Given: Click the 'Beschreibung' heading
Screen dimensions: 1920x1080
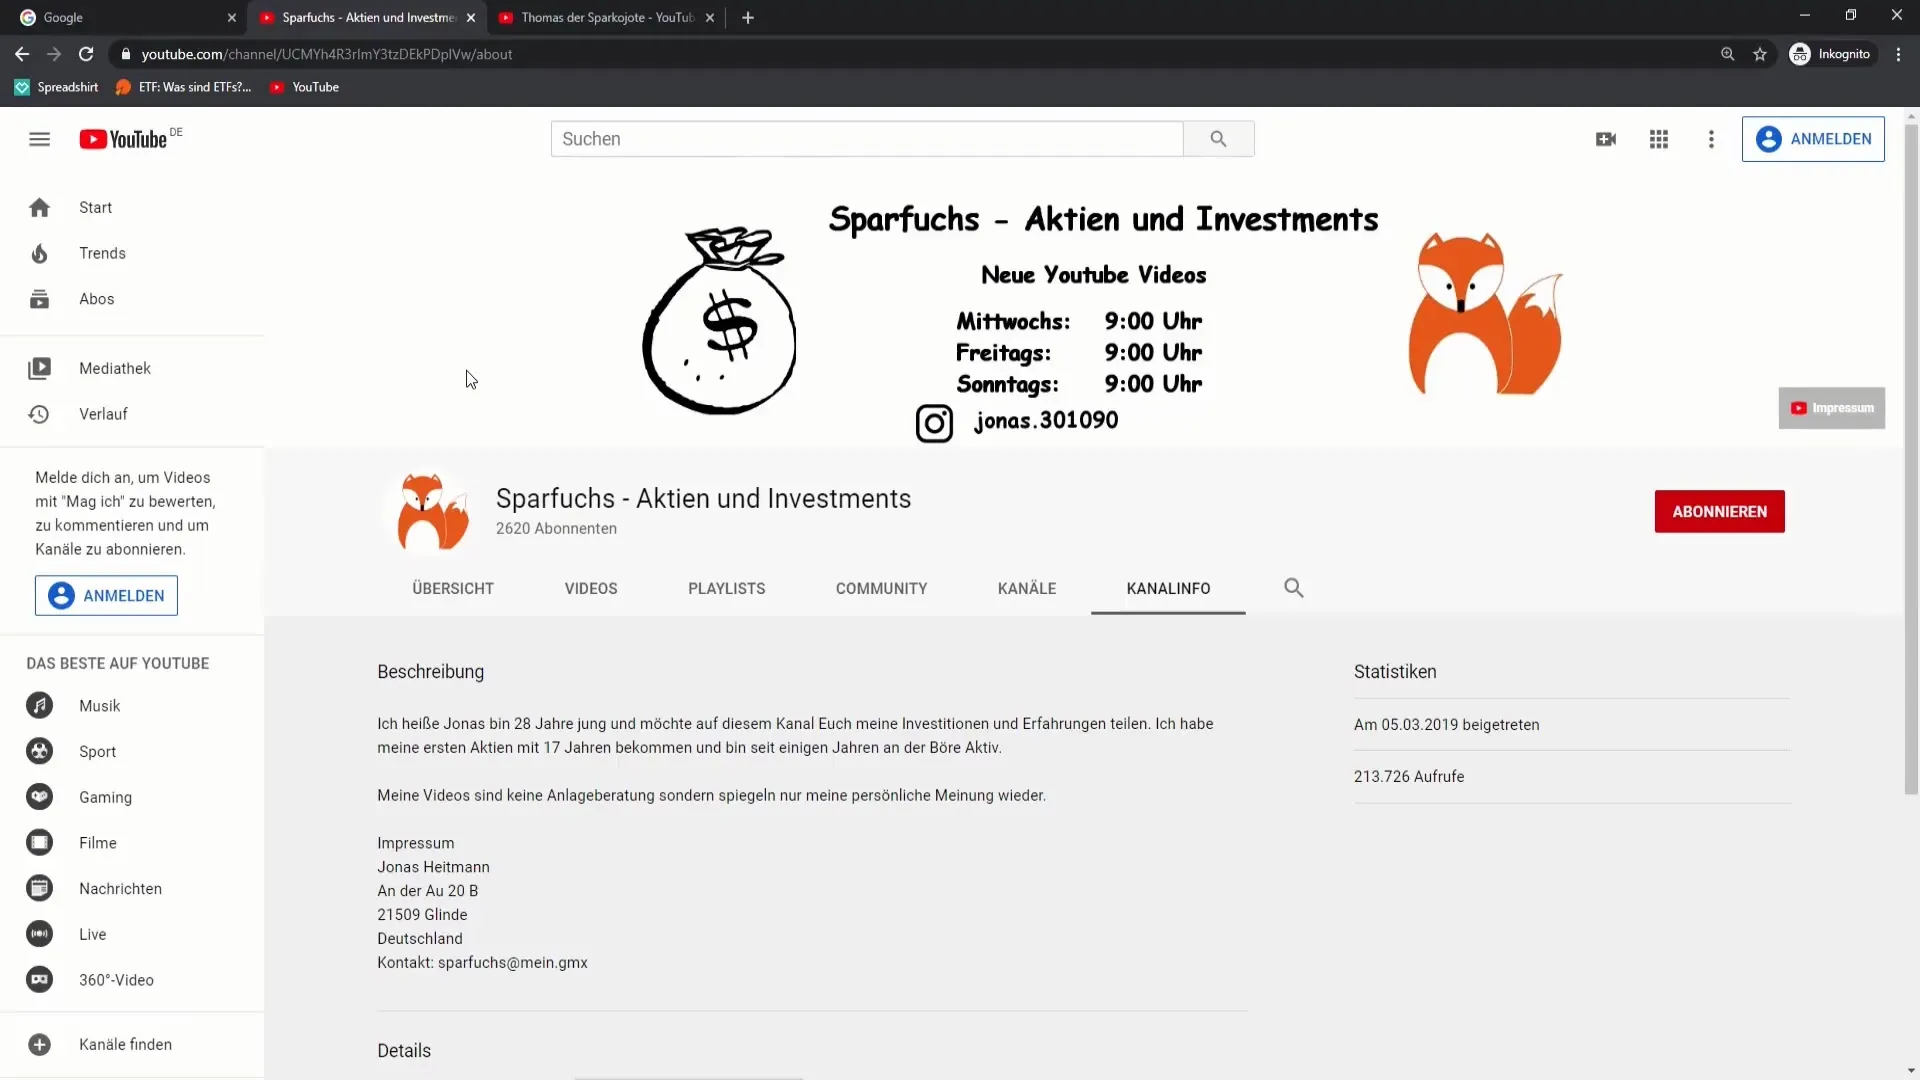Looking at the screenshot, I should point(430,672).
